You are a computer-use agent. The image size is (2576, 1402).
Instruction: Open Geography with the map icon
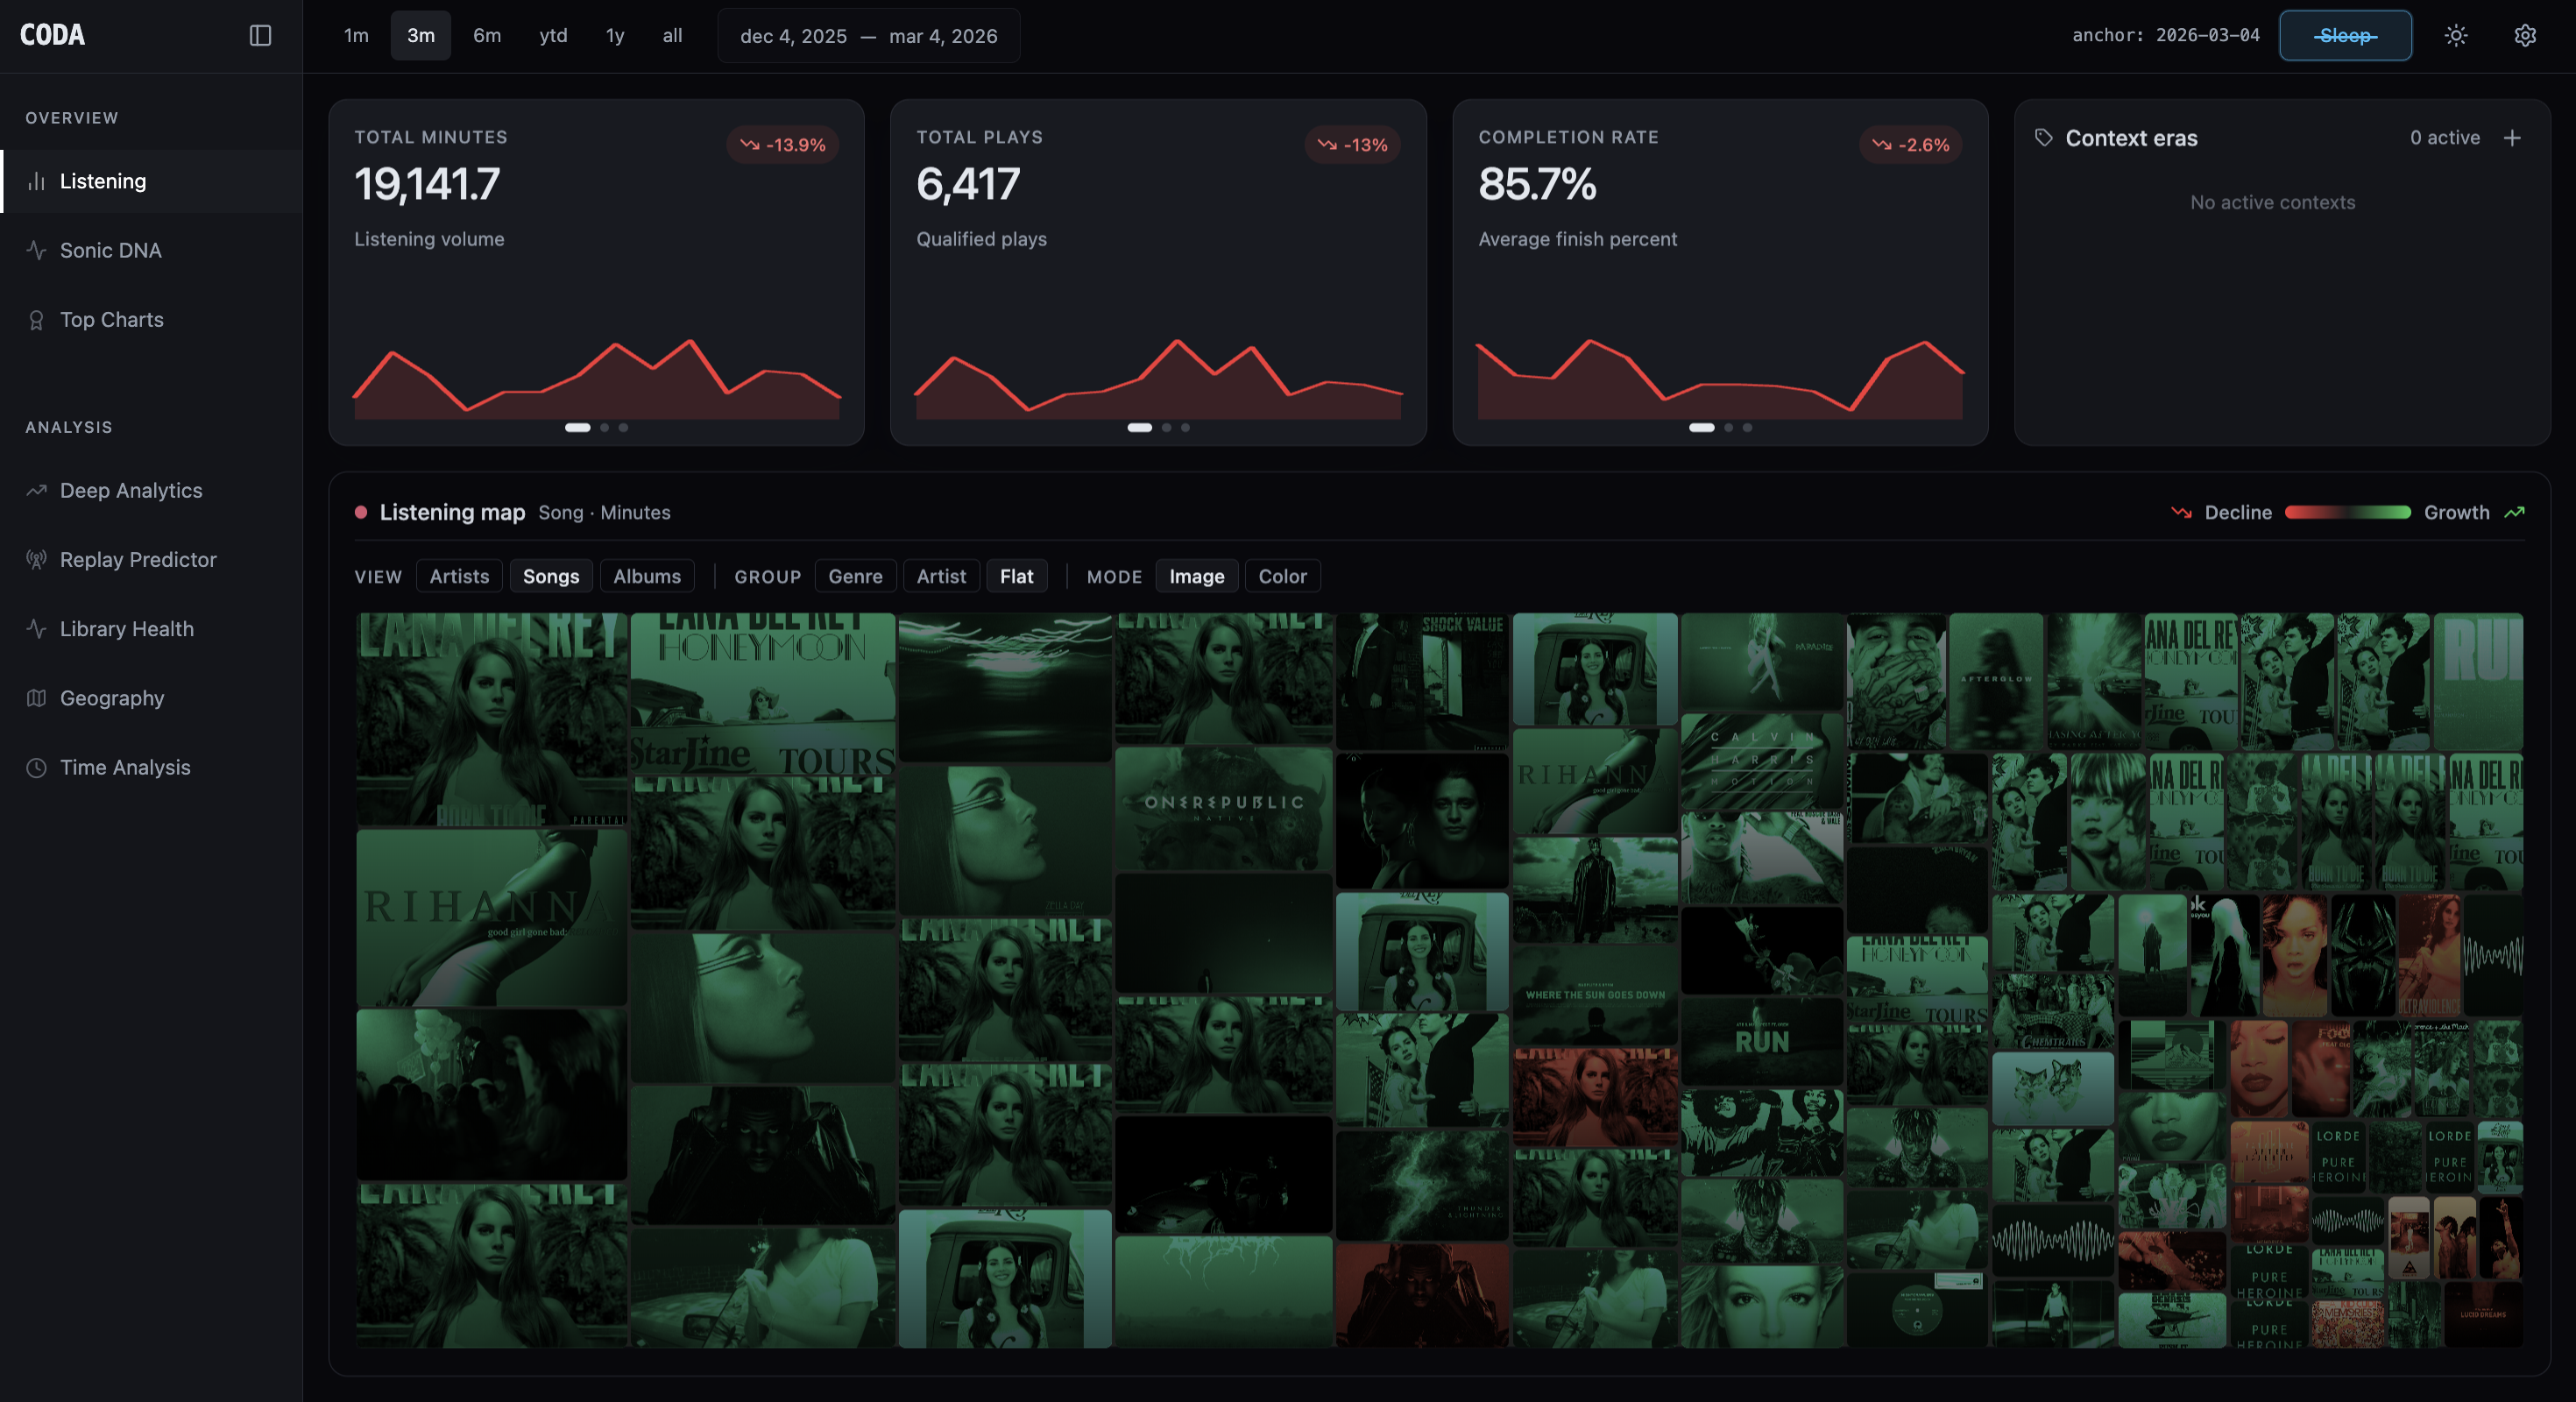(x=37, y=698)
